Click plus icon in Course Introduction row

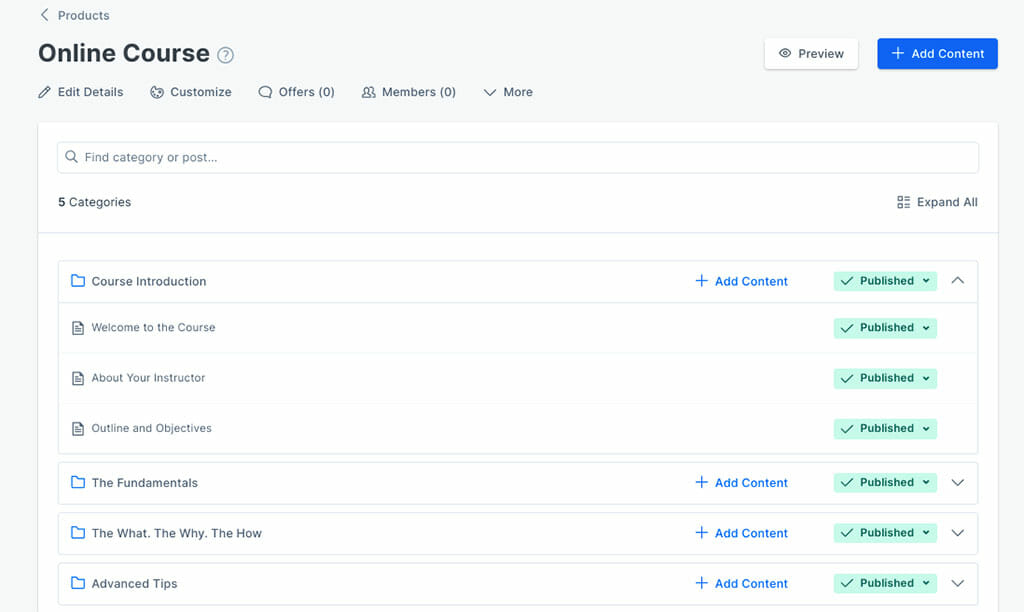(x=701, y=281)
